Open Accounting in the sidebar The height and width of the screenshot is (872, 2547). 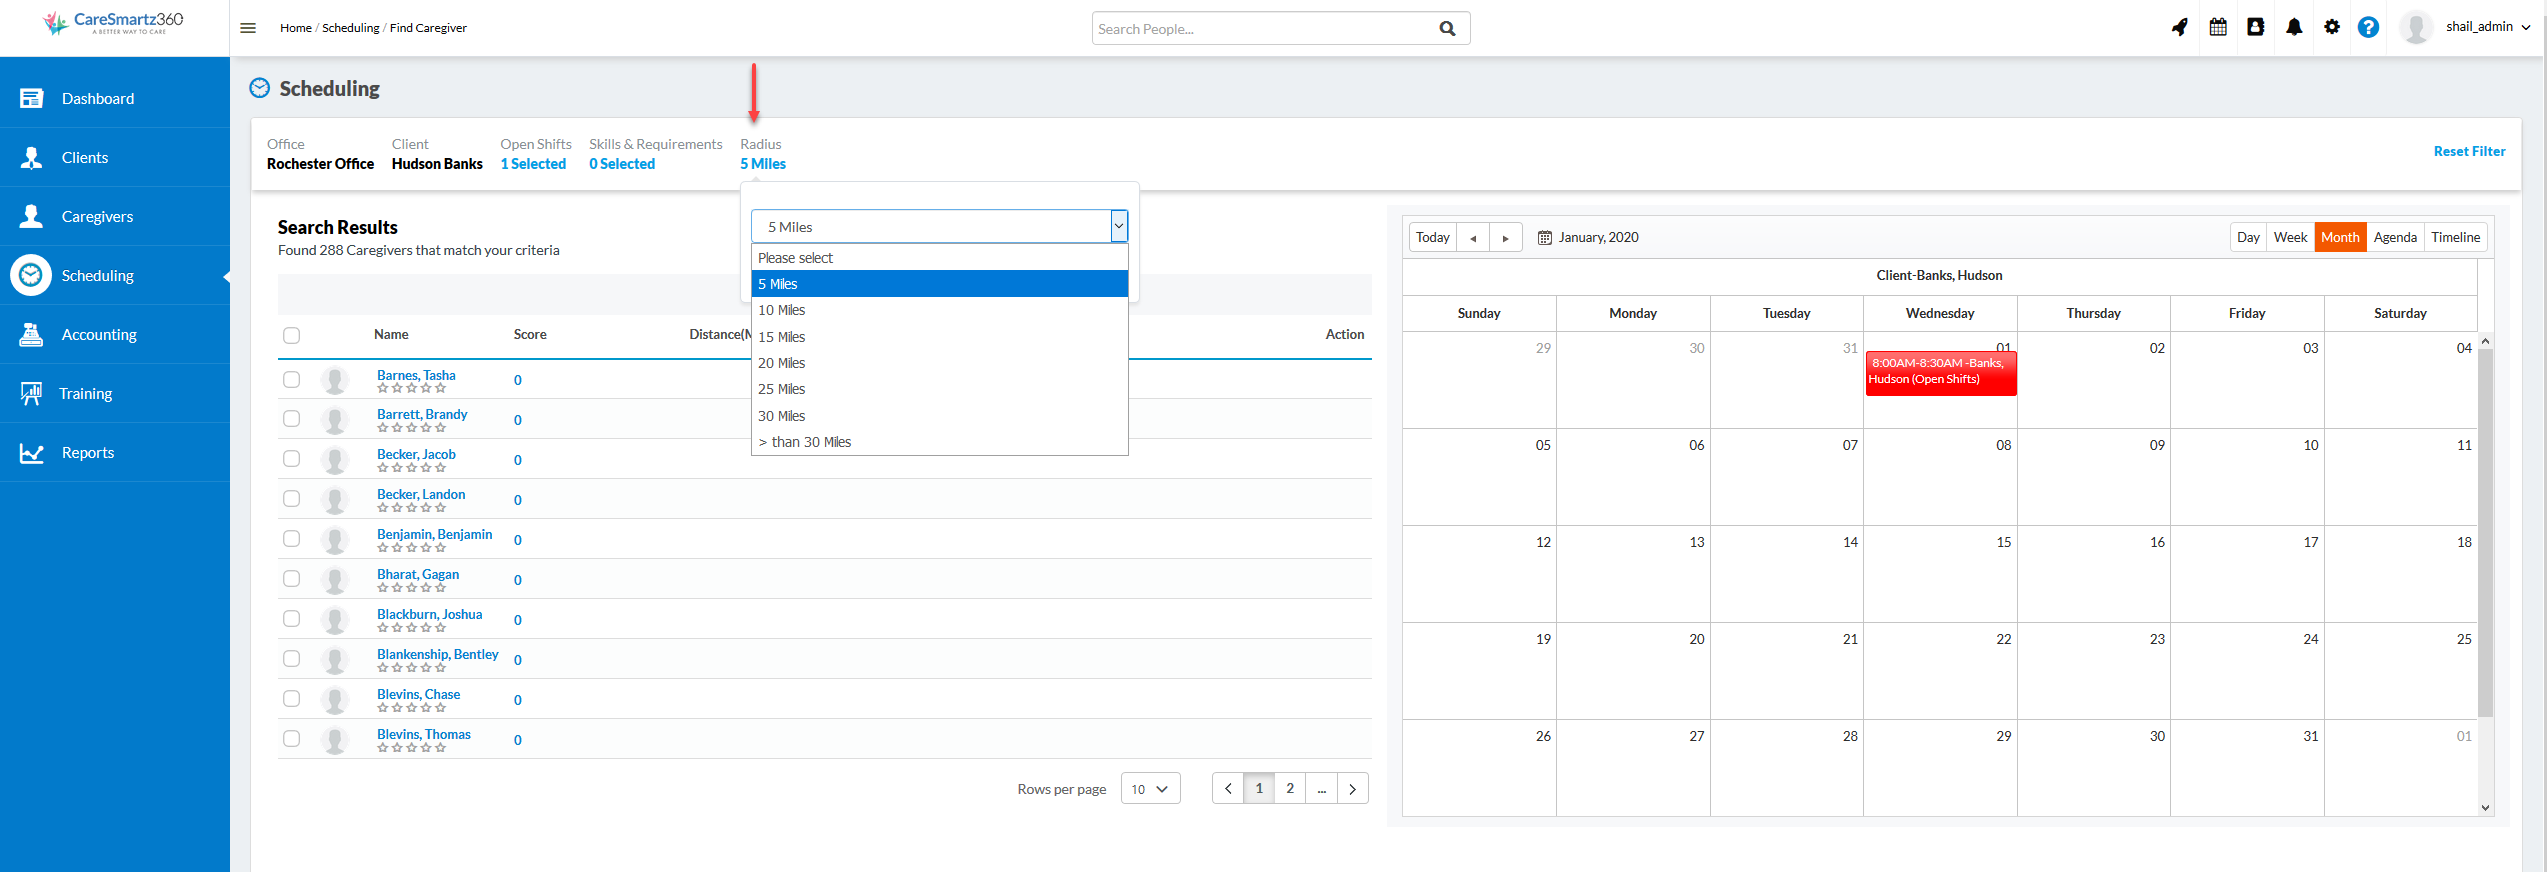pyautogui.click(x=99, y=335)
